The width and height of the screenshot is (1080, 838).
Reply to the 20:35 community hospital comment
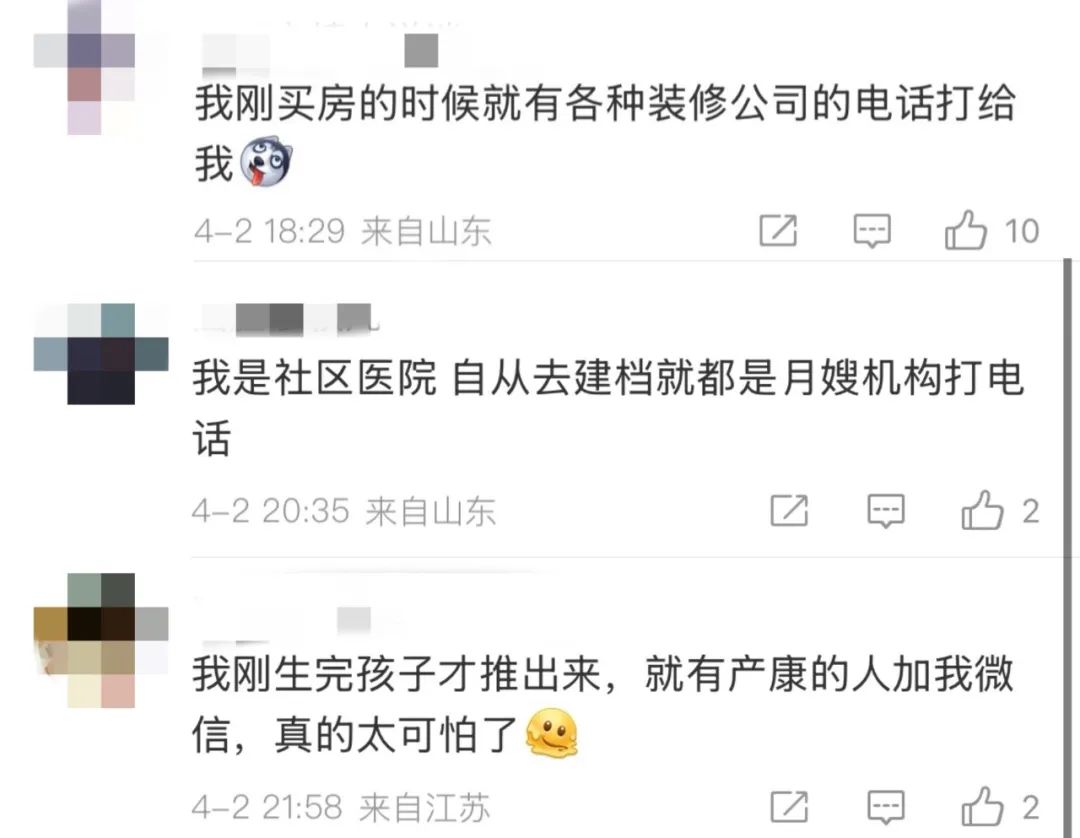(x=885, y=511)
